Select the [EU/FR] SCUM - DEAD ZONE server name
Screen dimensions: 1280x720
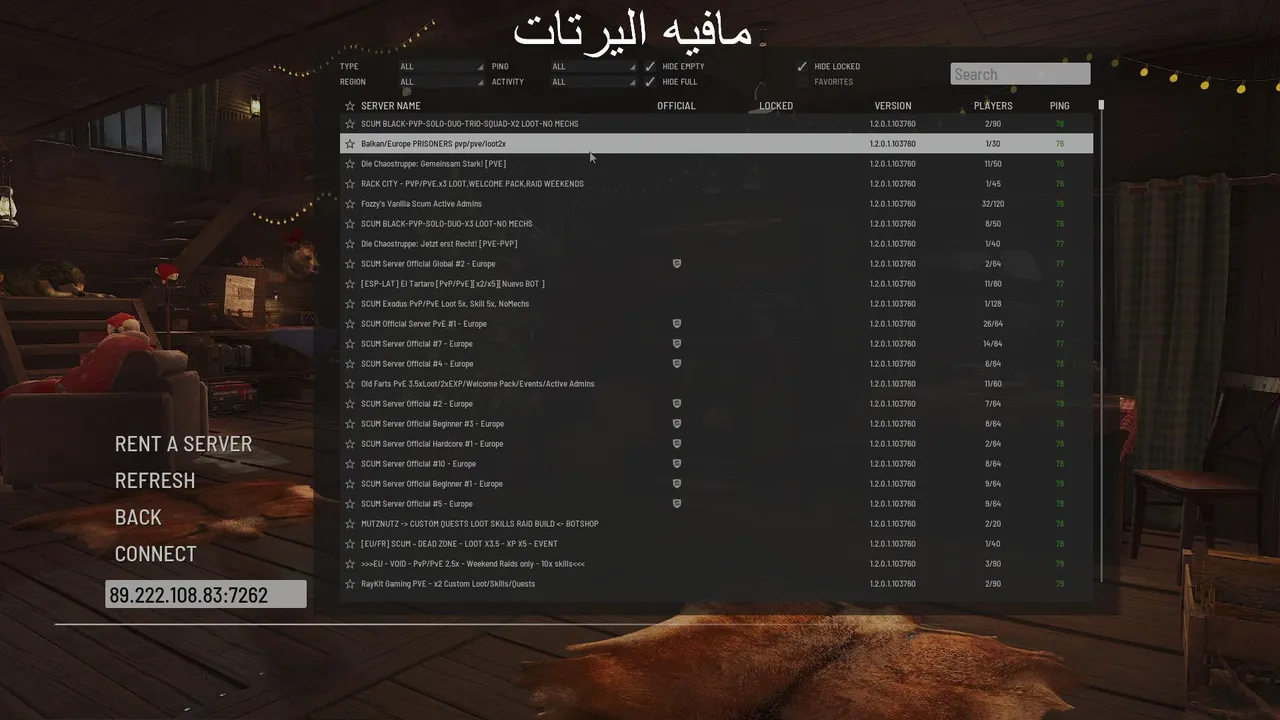coord(459,544)
